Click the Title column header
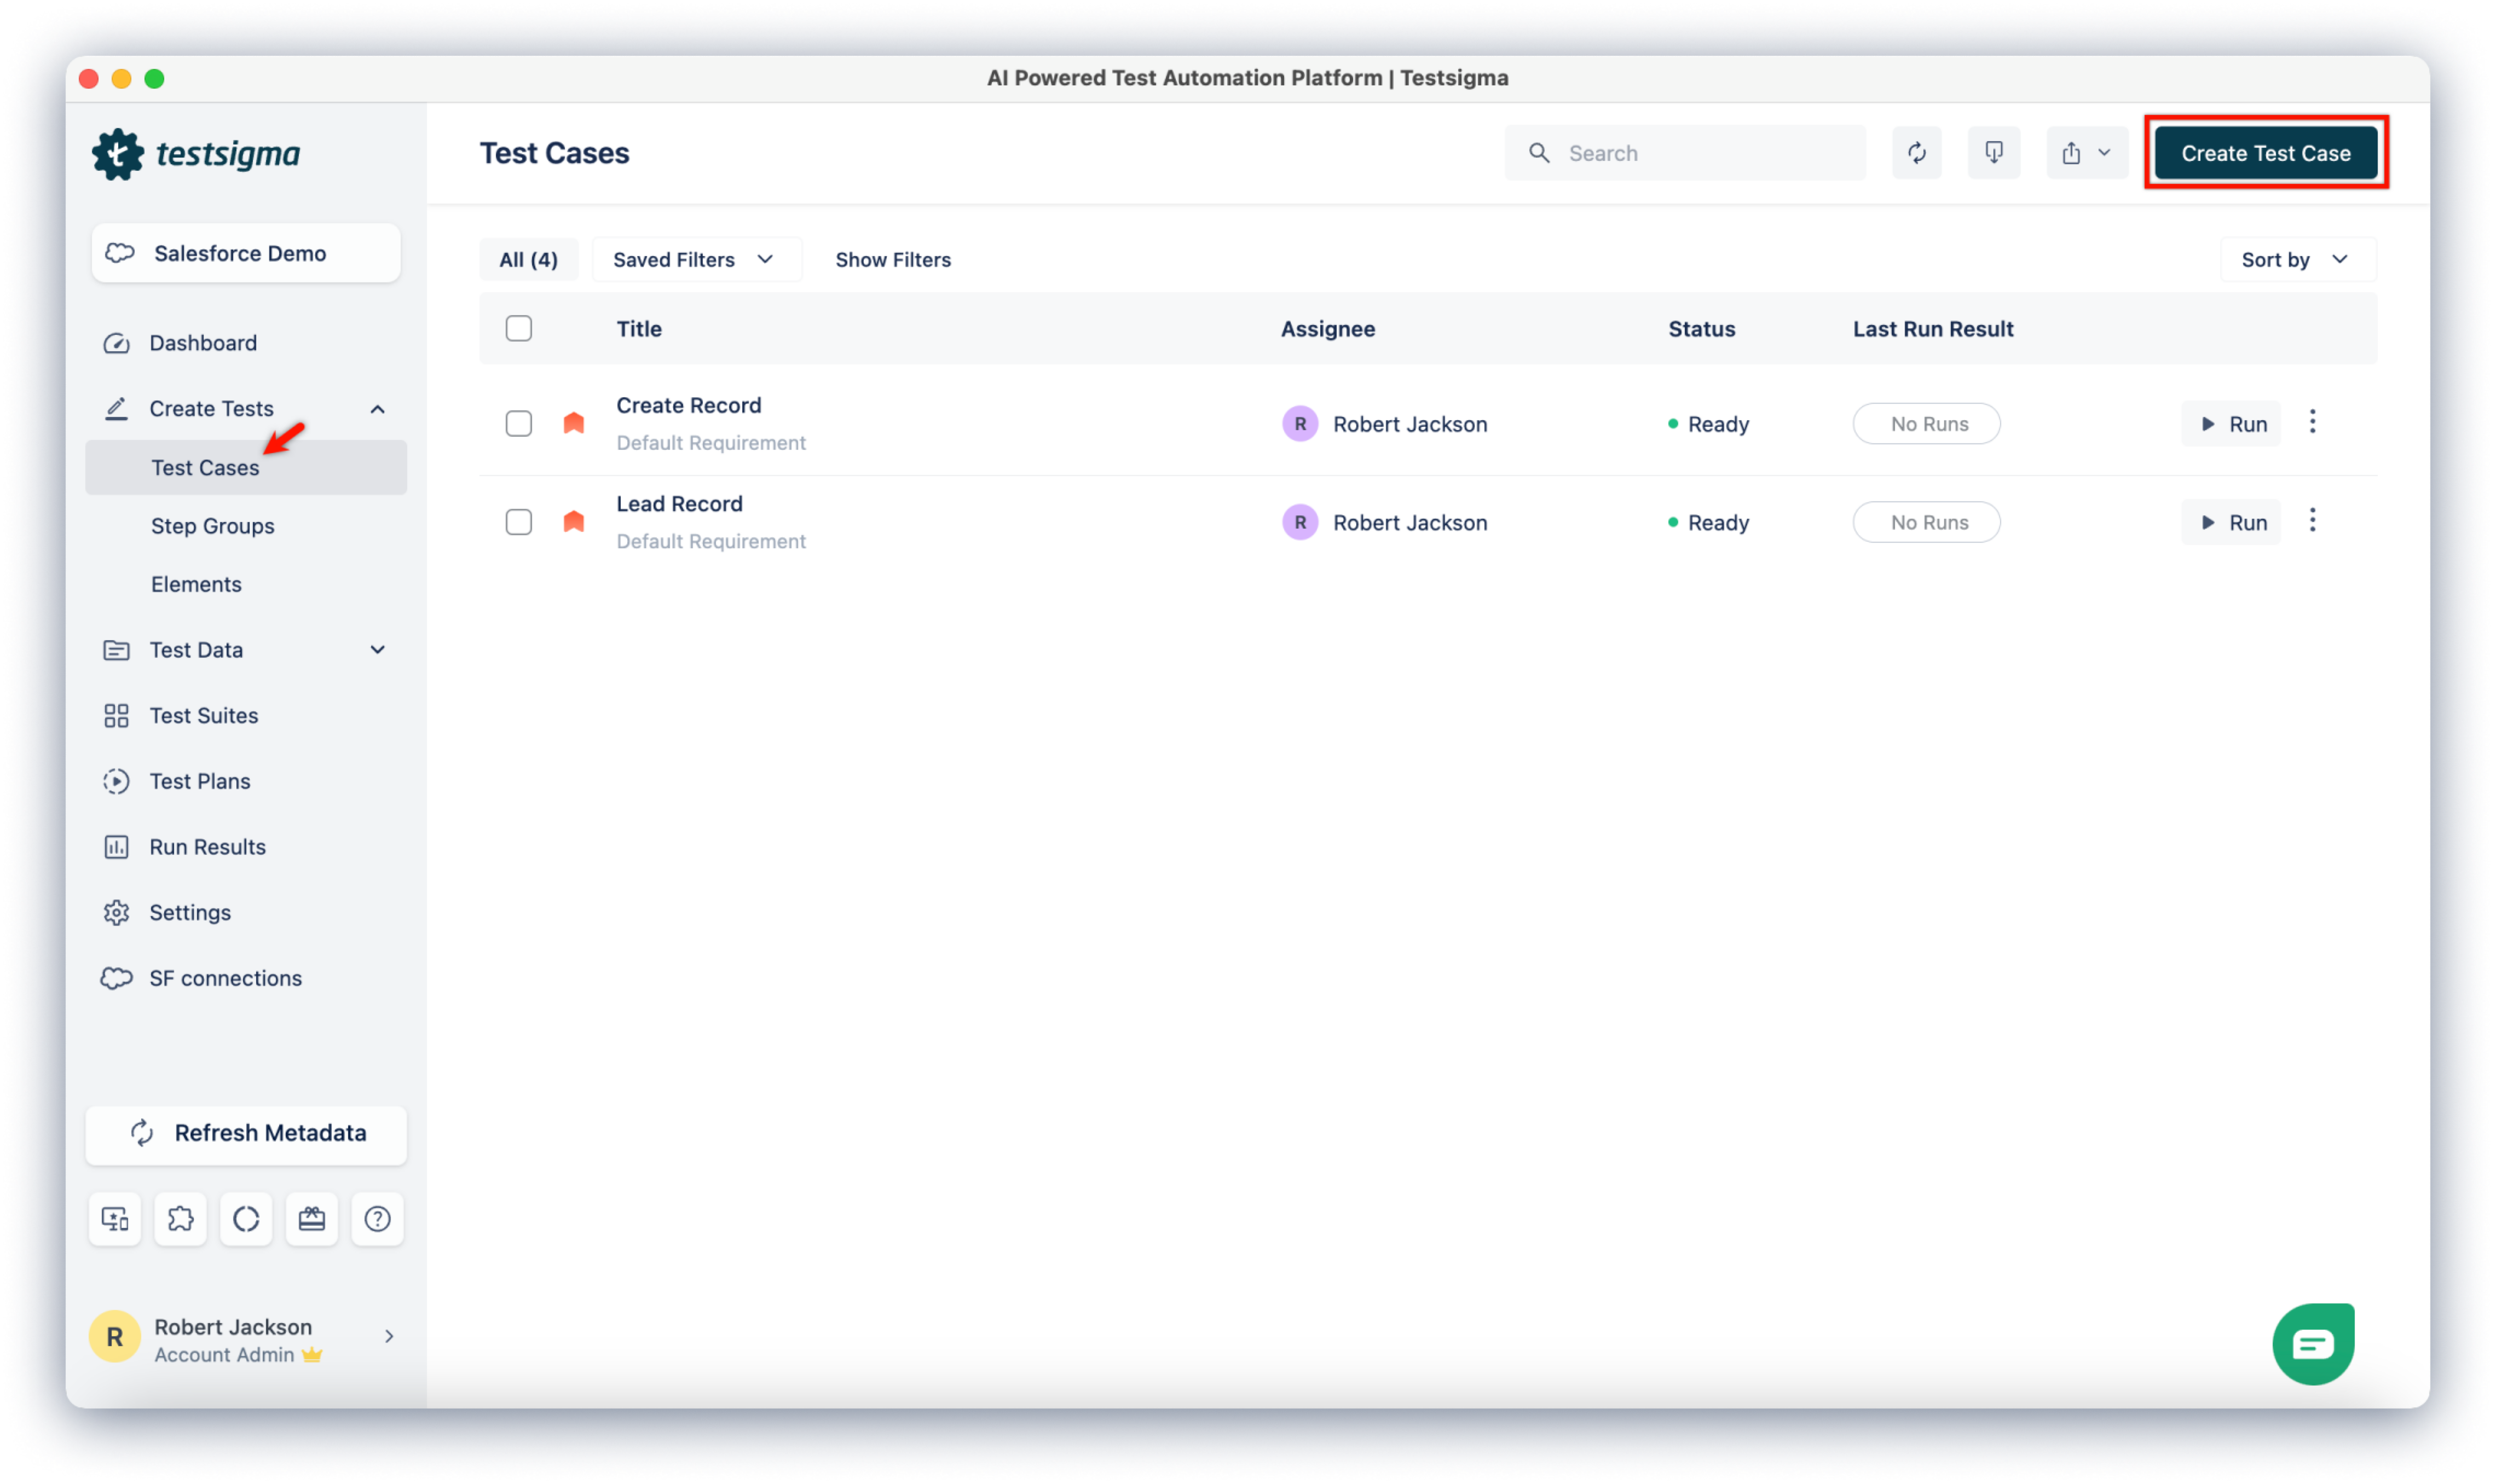2496x1484 pixels. pos(639,329)
